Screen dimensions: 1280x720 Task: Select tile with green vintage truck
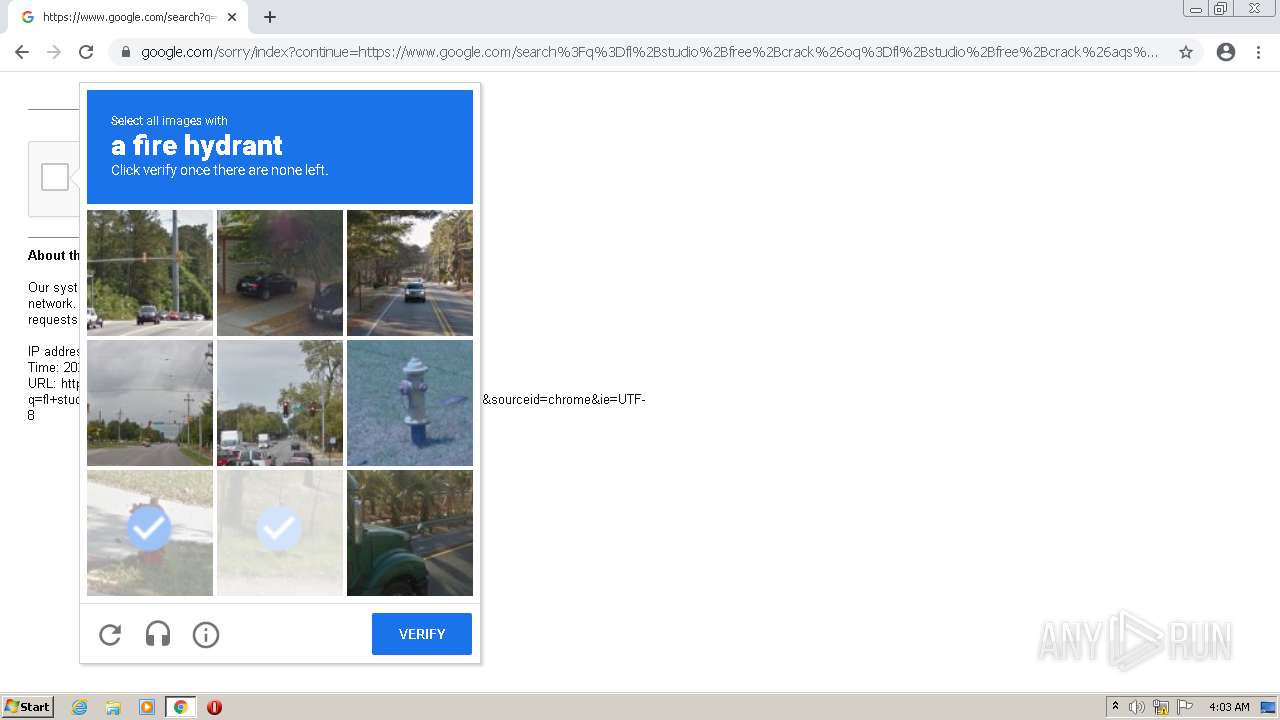click(410, 533)
